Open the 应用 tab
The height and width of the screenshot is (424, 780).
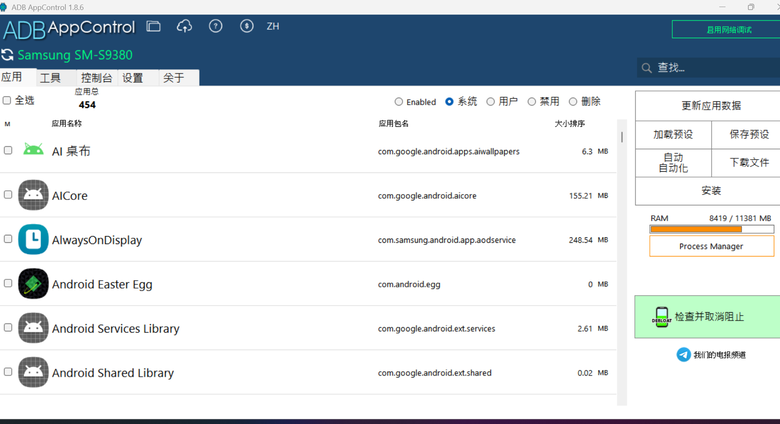[17, 77]
